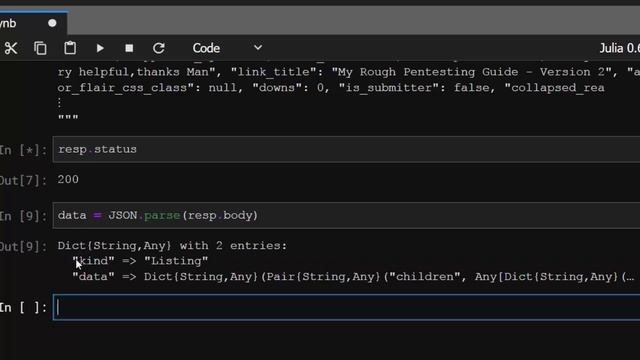Screen dimensions: 640x360
Task: Open the Code cell type dropdown
Action: [x=227, y=48]
